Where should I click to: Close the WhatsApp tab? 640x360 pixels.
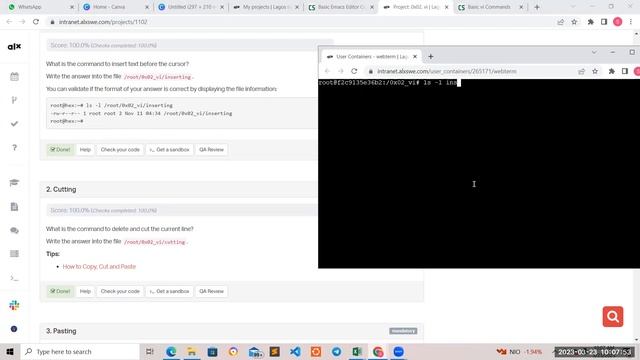pos(72,7)
